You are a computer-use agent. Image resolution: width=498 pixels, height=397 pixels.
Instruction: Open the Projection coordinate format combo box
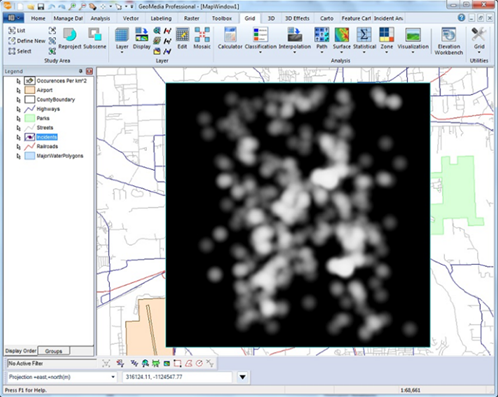(x=62, y=377)
